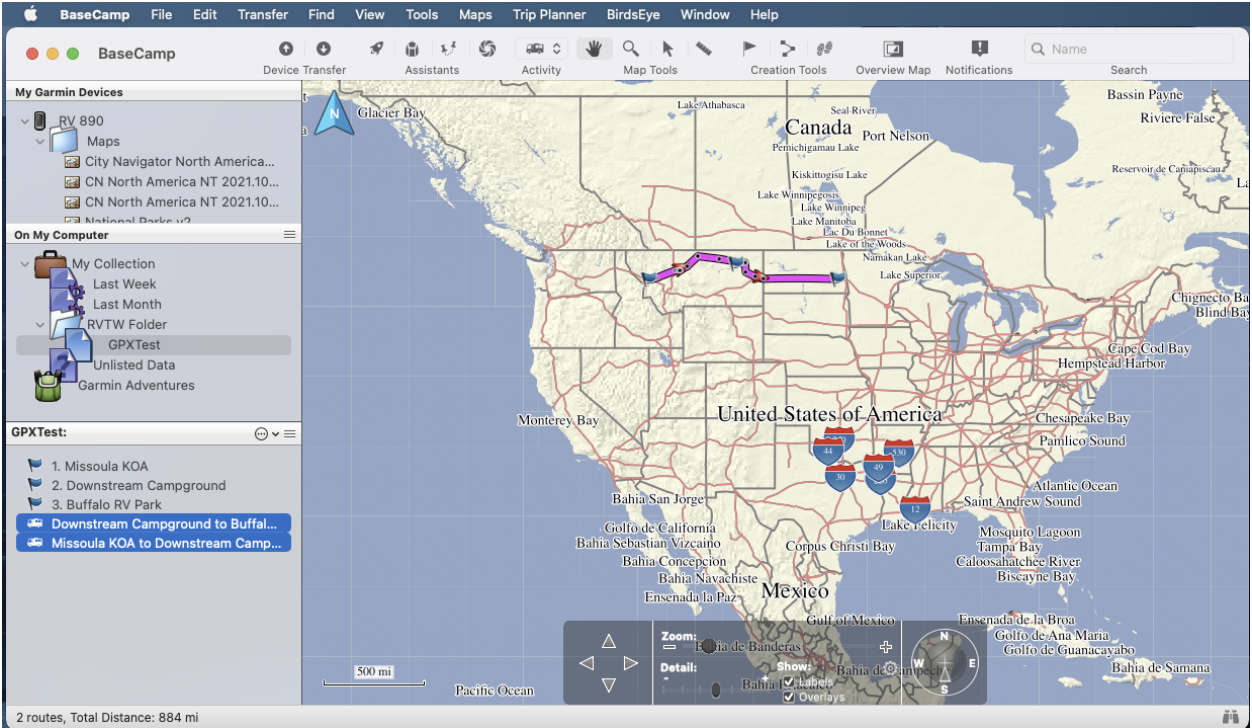
Task: Pan the map right with the right arrow
Action: [630, 663]
